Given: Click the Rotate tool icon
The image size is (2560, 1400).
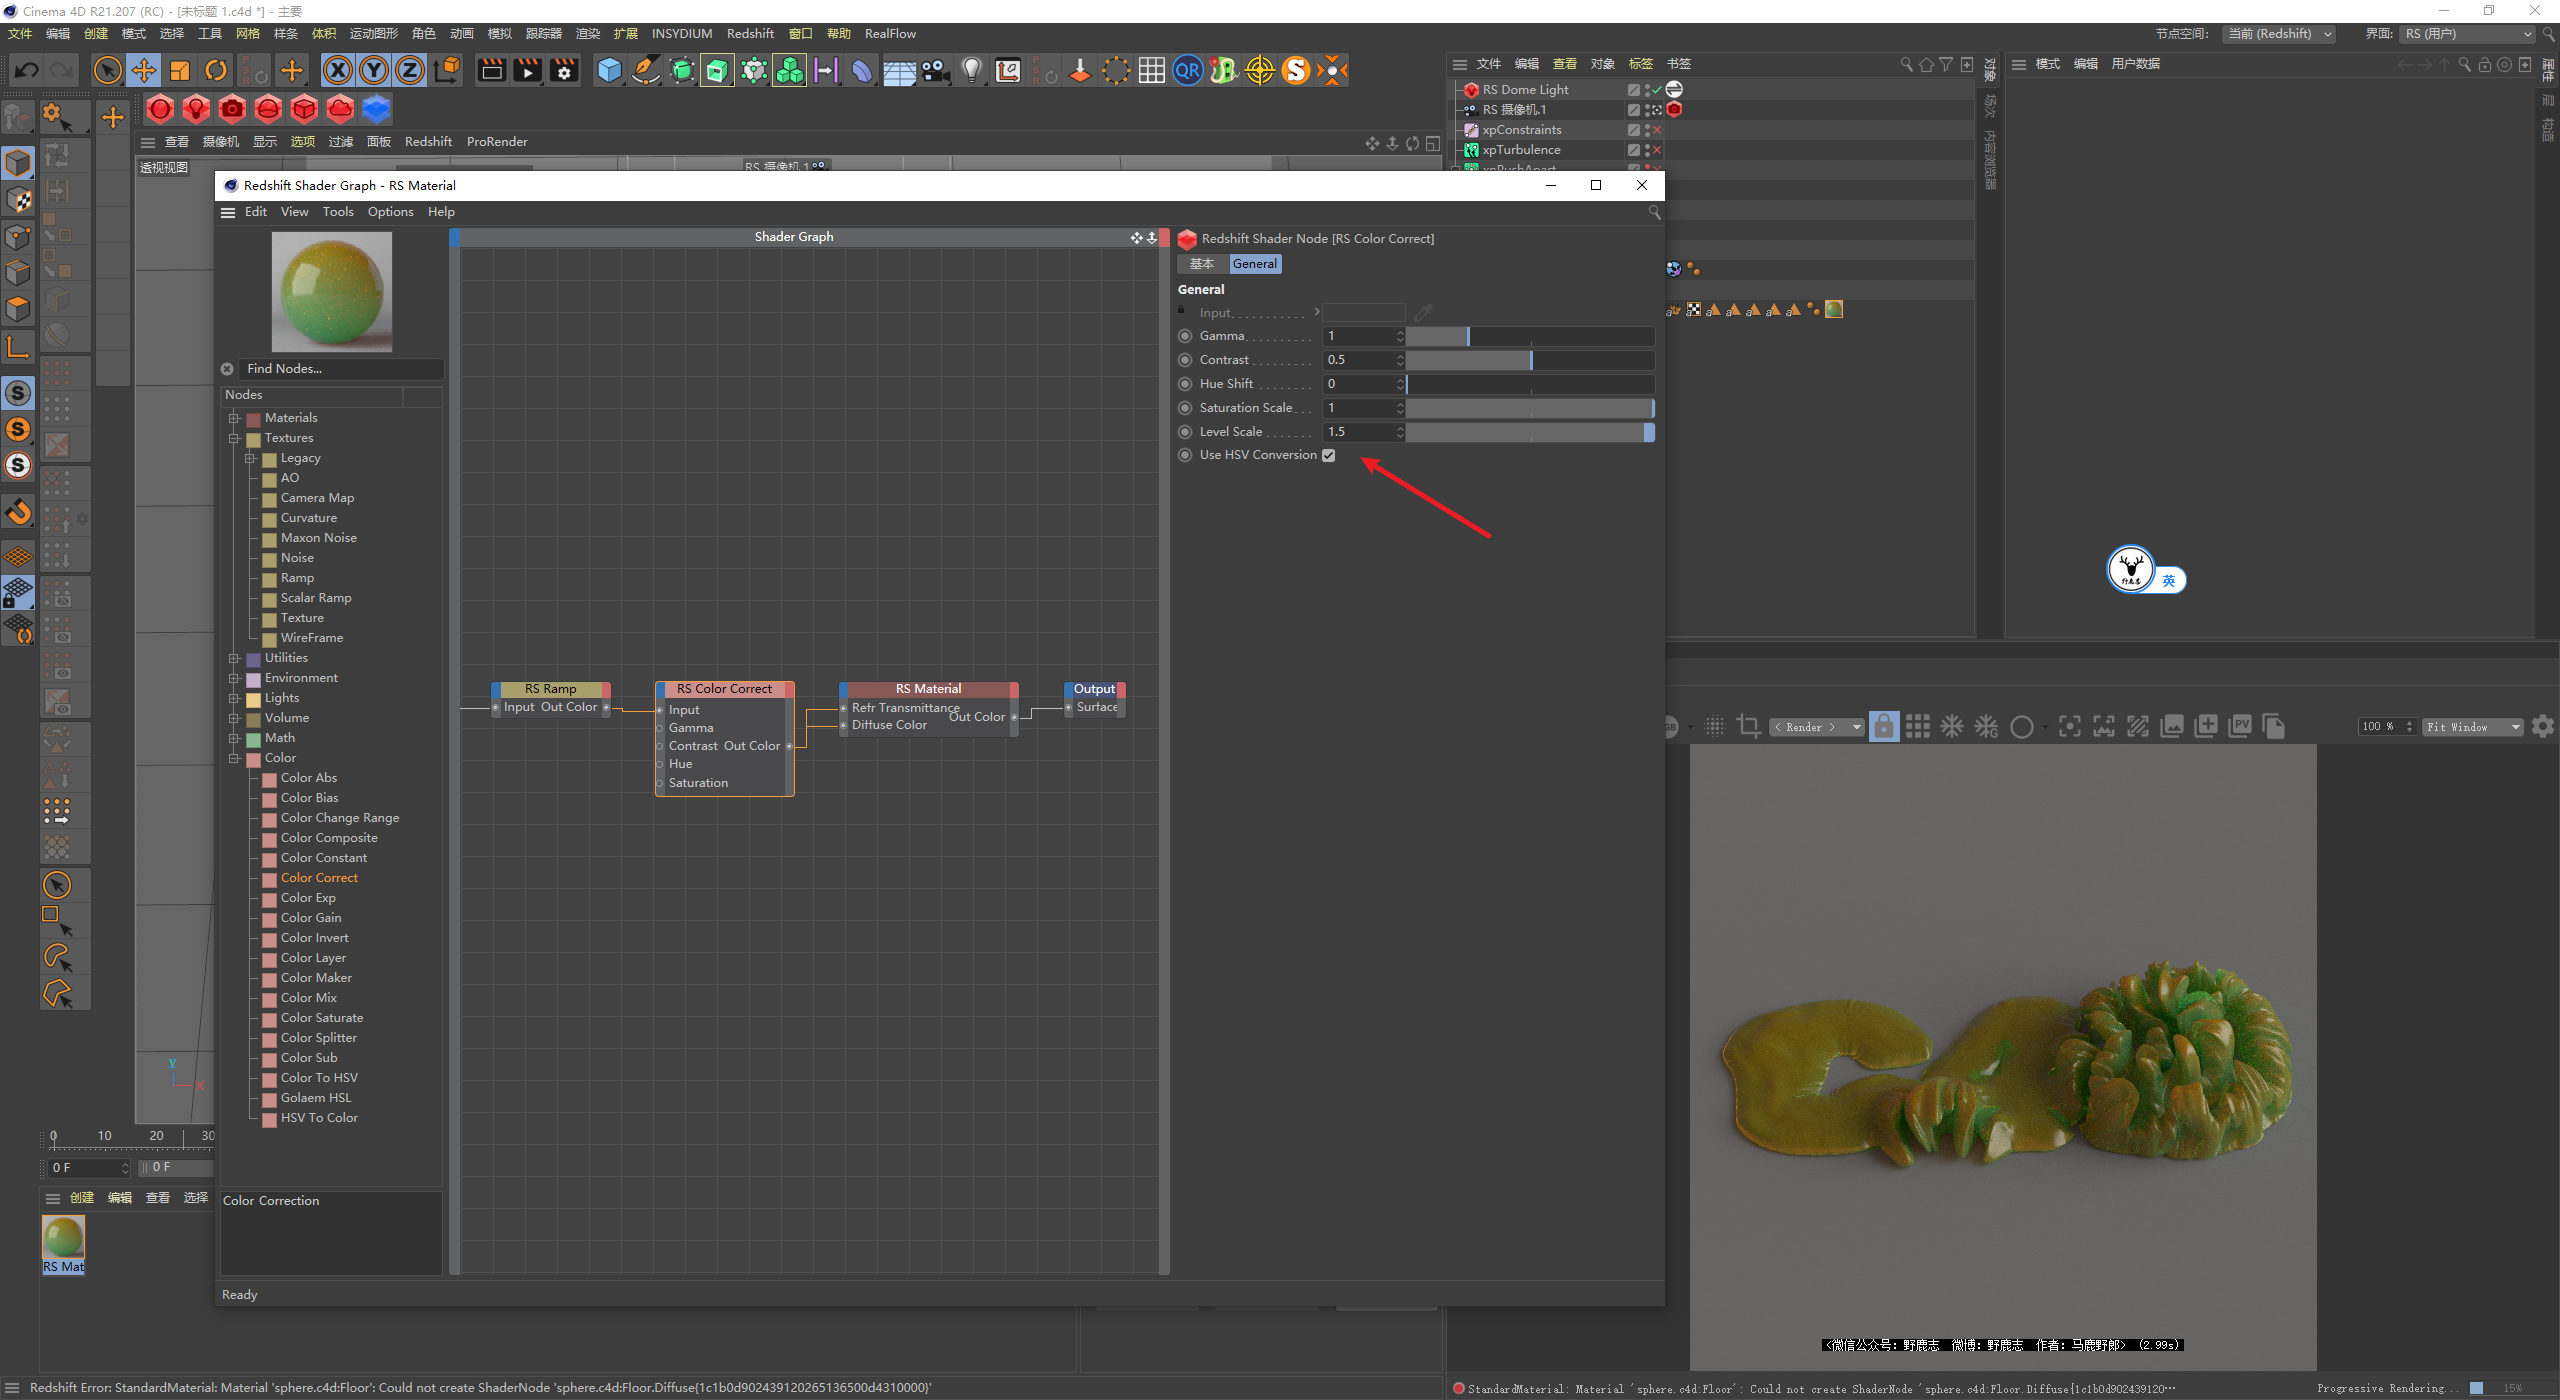Looking at the screenshot, I should [216, 70].
